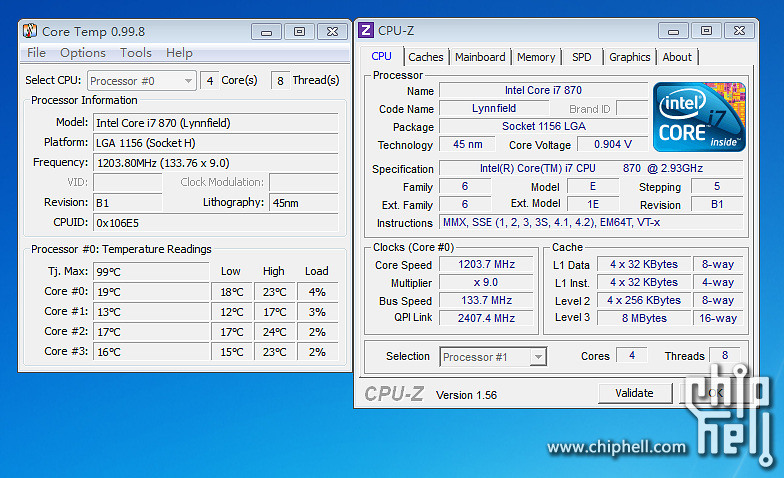Click the Ext. Model value 1E
Image resolution: width=784 pixels, height=478 pixels.
[593, 204]
